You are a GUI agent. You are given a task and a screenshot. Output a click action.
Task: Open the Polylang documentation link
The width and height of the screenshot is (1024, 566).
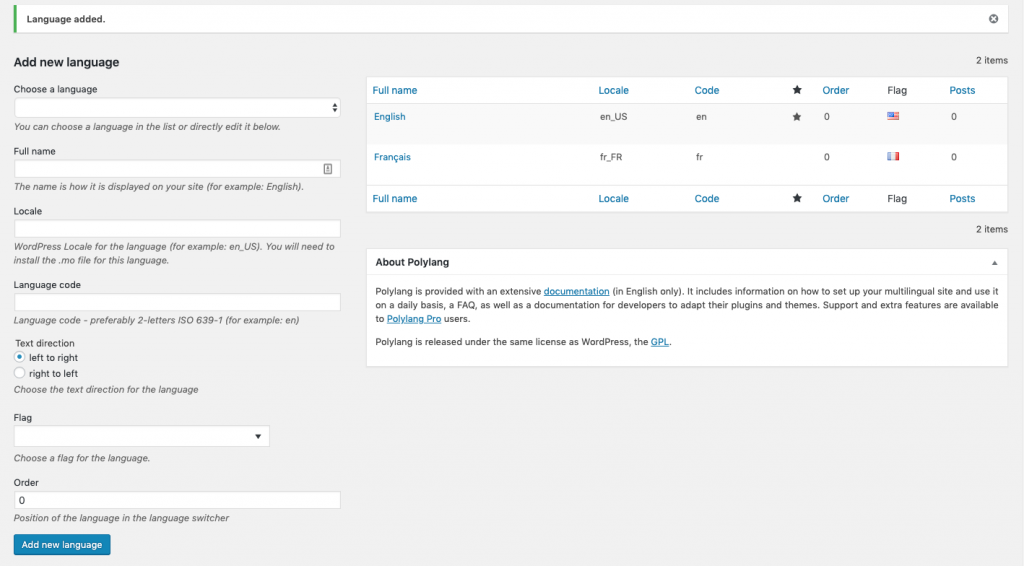coord(576,291)
